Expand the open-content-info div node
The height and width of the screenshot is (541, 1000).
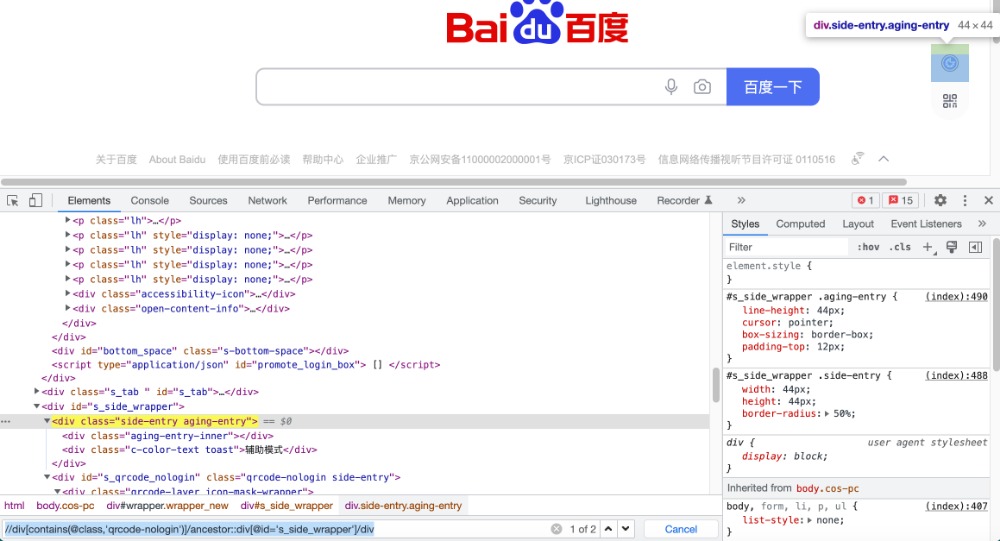coord(68,308)
